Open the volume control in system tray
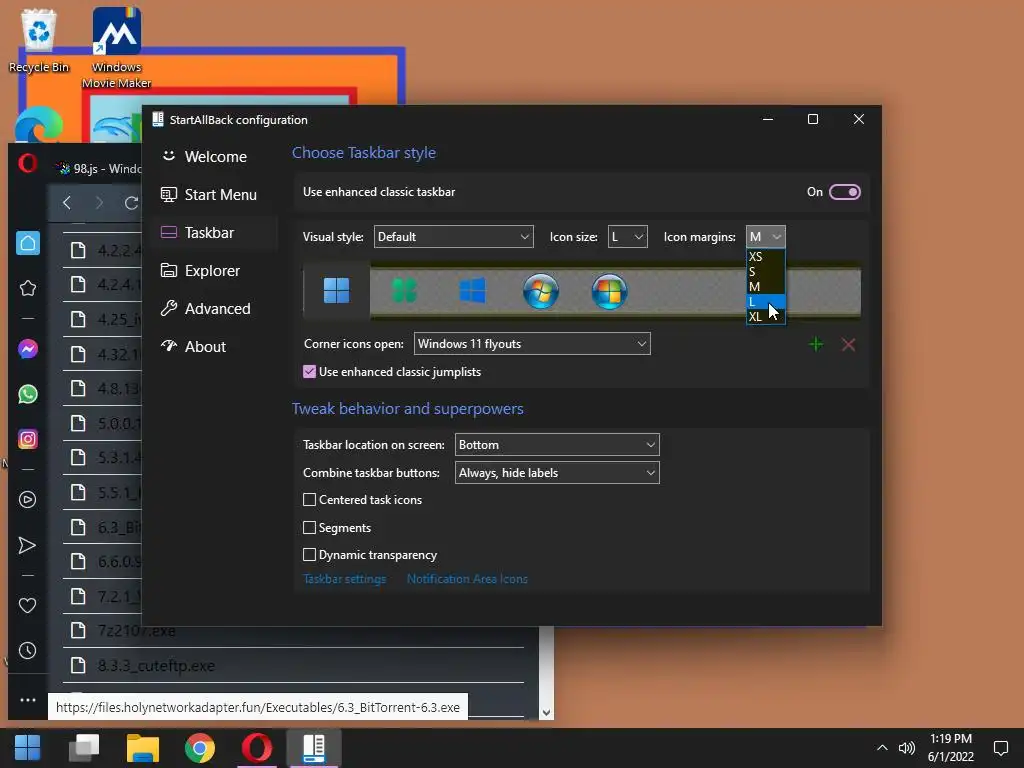Image resolution: width=1024 pixels, height=768 pixels. click(906, 748)
